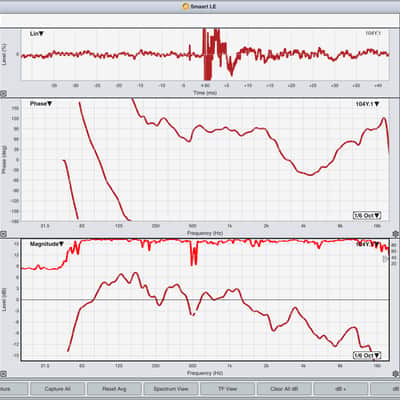Viewport: 400px width, 400px height.
Task: Open the magnitude plot settings gear
Action: (x=396, y=374)
